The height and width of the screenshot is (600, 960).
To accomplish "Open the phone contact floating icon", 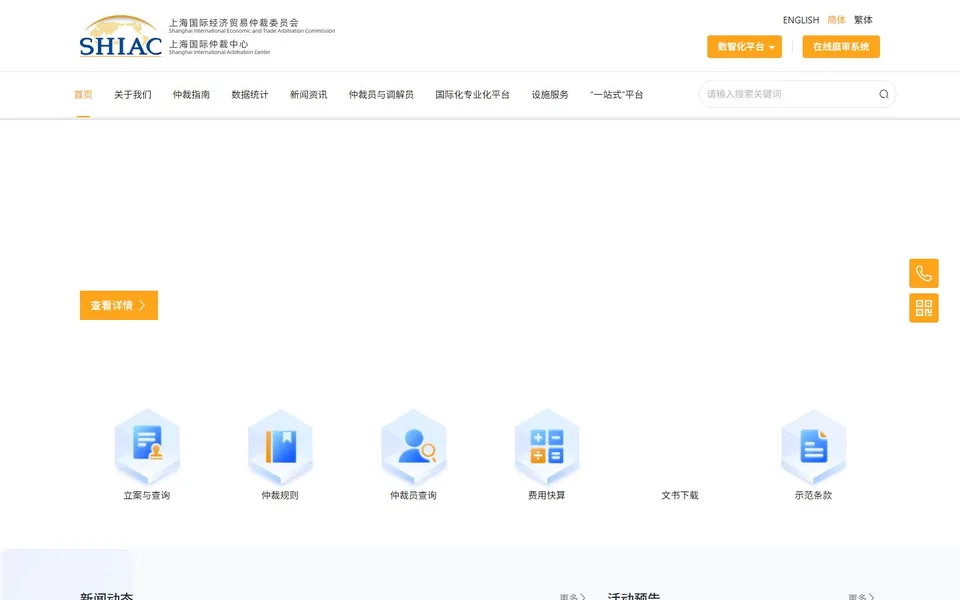I will [x=923, y=273].
